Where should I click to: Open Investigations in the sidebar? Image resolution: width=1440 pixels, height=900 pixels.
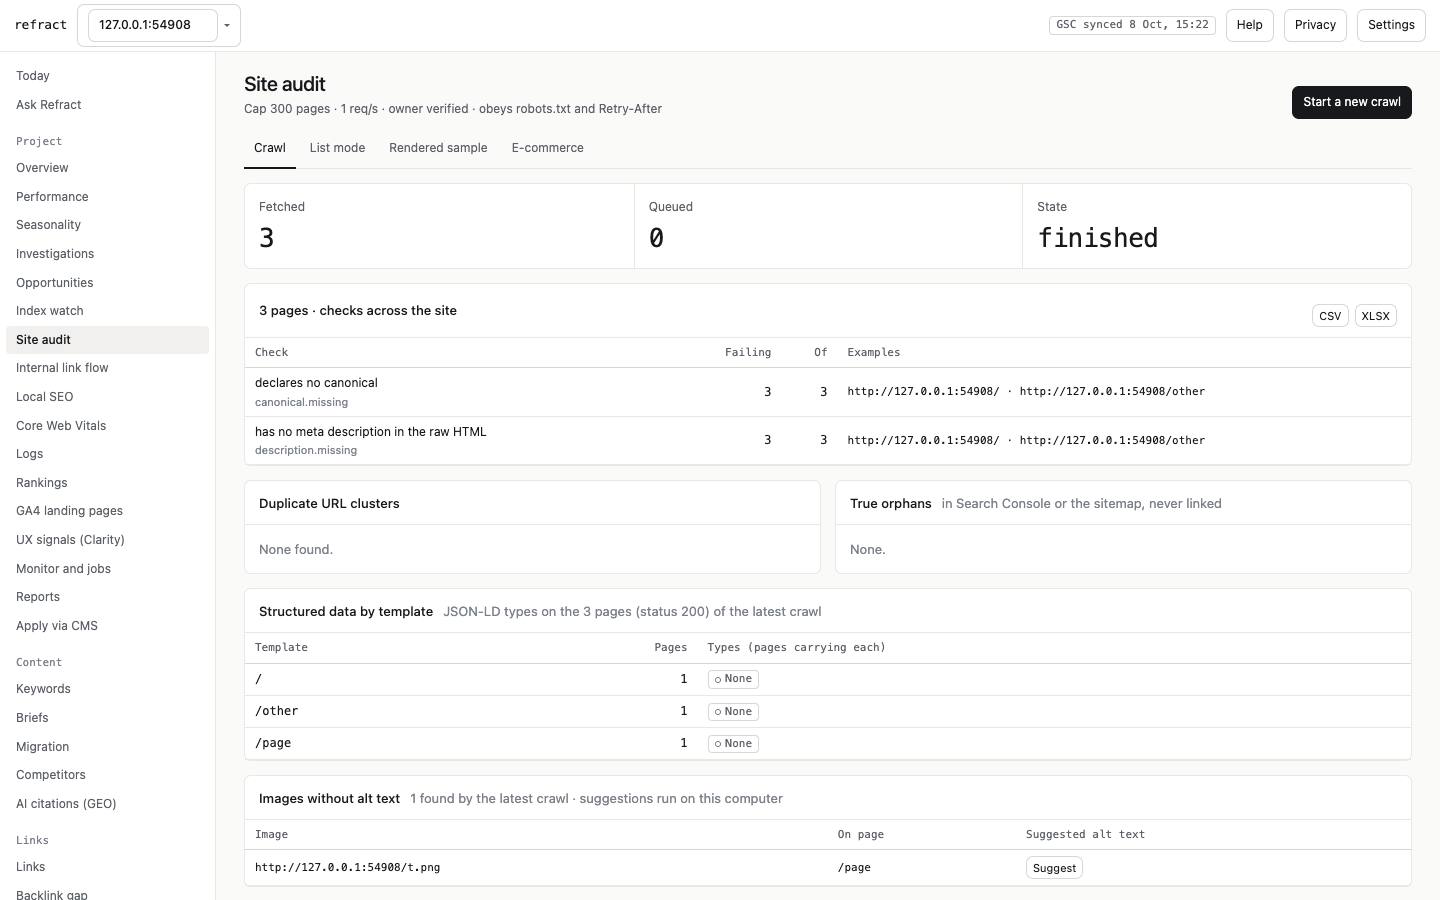tap(107, 254)
